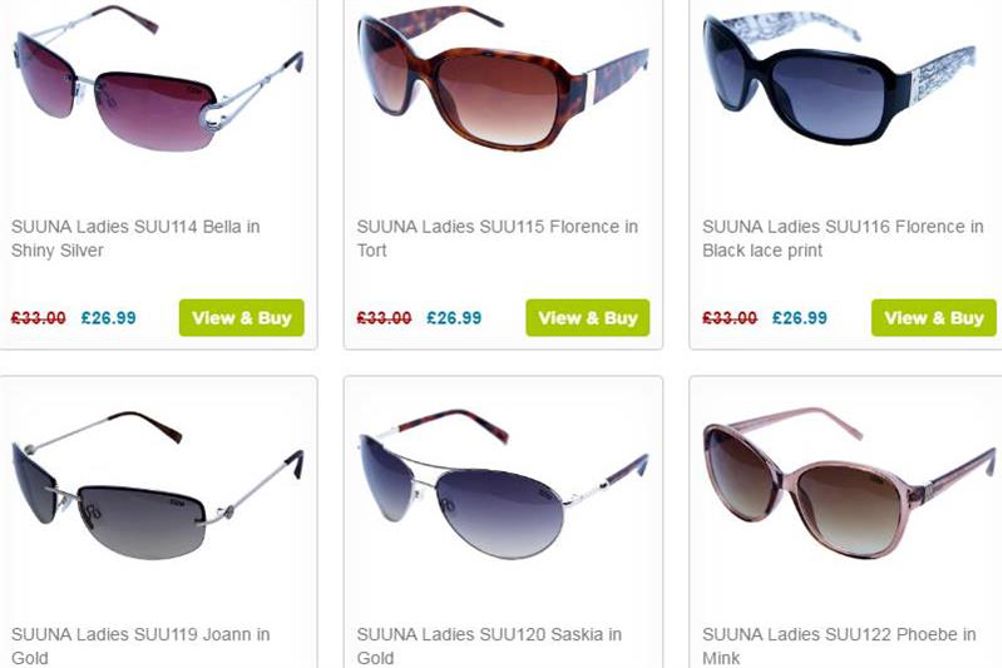Select the SUU122 Phoebe in Mink title
The width and height of the screenshot is (1002, 668).
pos(839,646)
